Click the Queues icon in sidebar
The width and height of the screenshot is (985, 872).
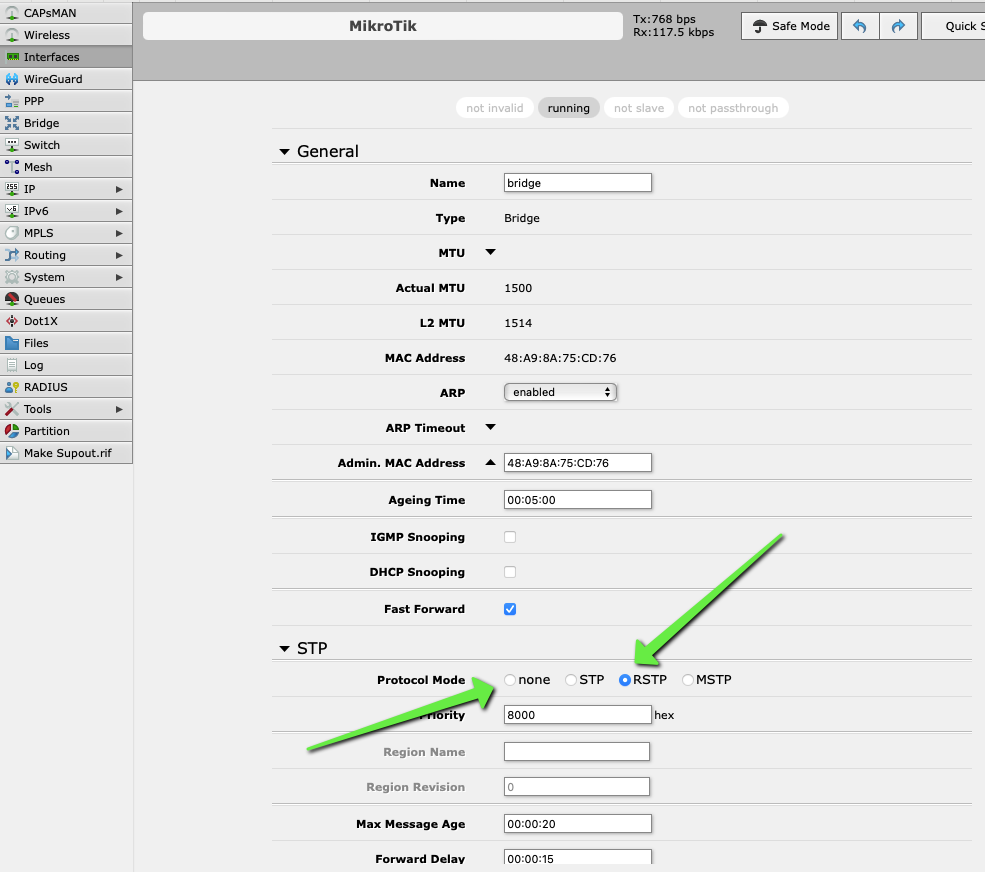click(12, 299)
